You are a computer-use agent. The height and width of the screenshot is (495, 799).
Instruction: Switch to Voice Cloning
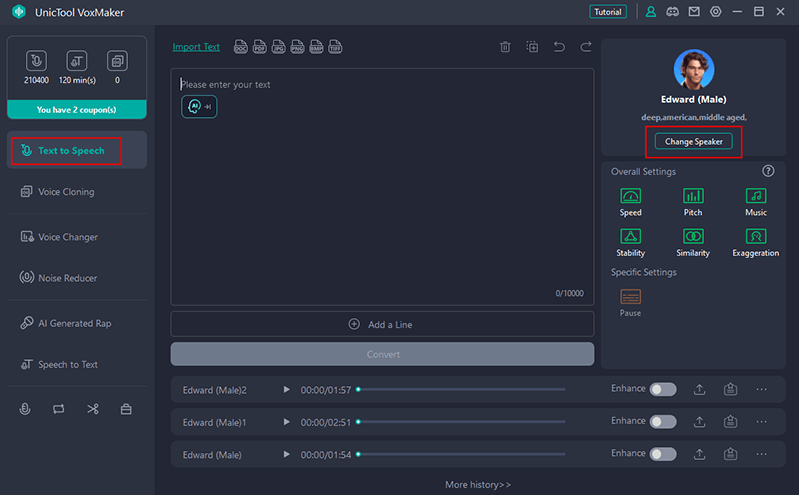66,192
